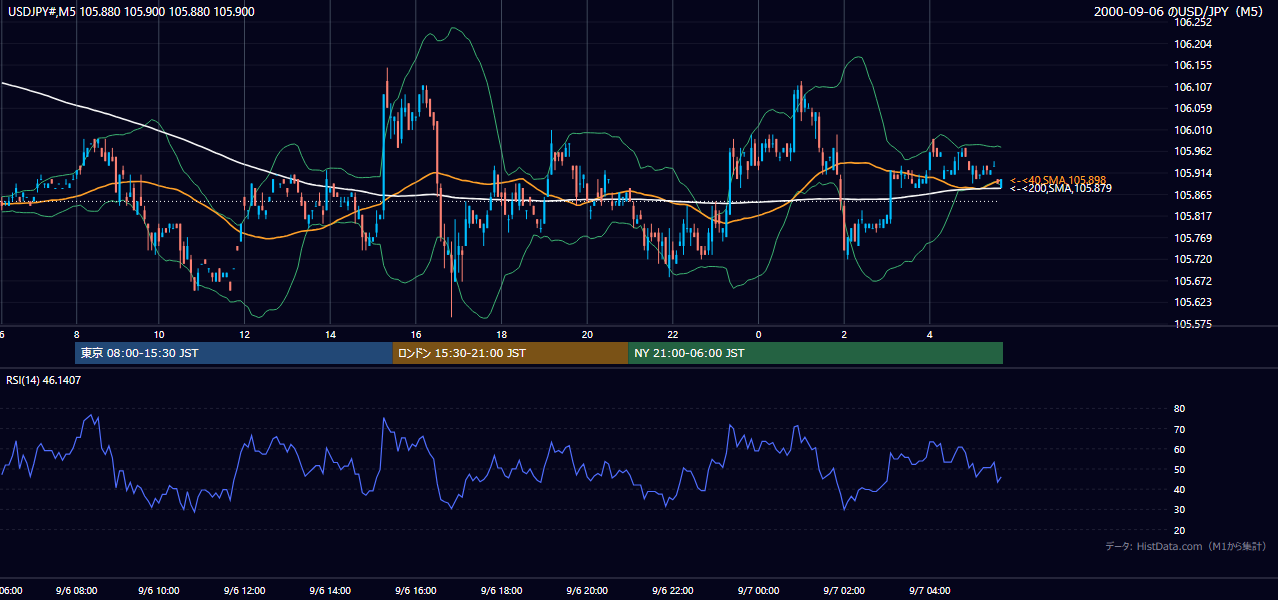Click the 40 SMA 105.898 orange label

click(1058, 180)
